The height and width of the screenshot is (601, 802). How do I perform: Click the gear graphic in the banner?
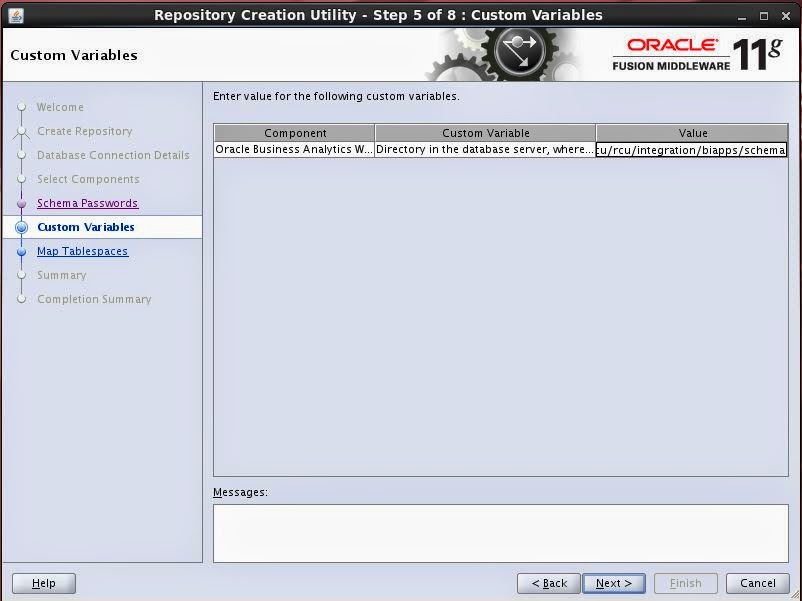tap(510, 48)
